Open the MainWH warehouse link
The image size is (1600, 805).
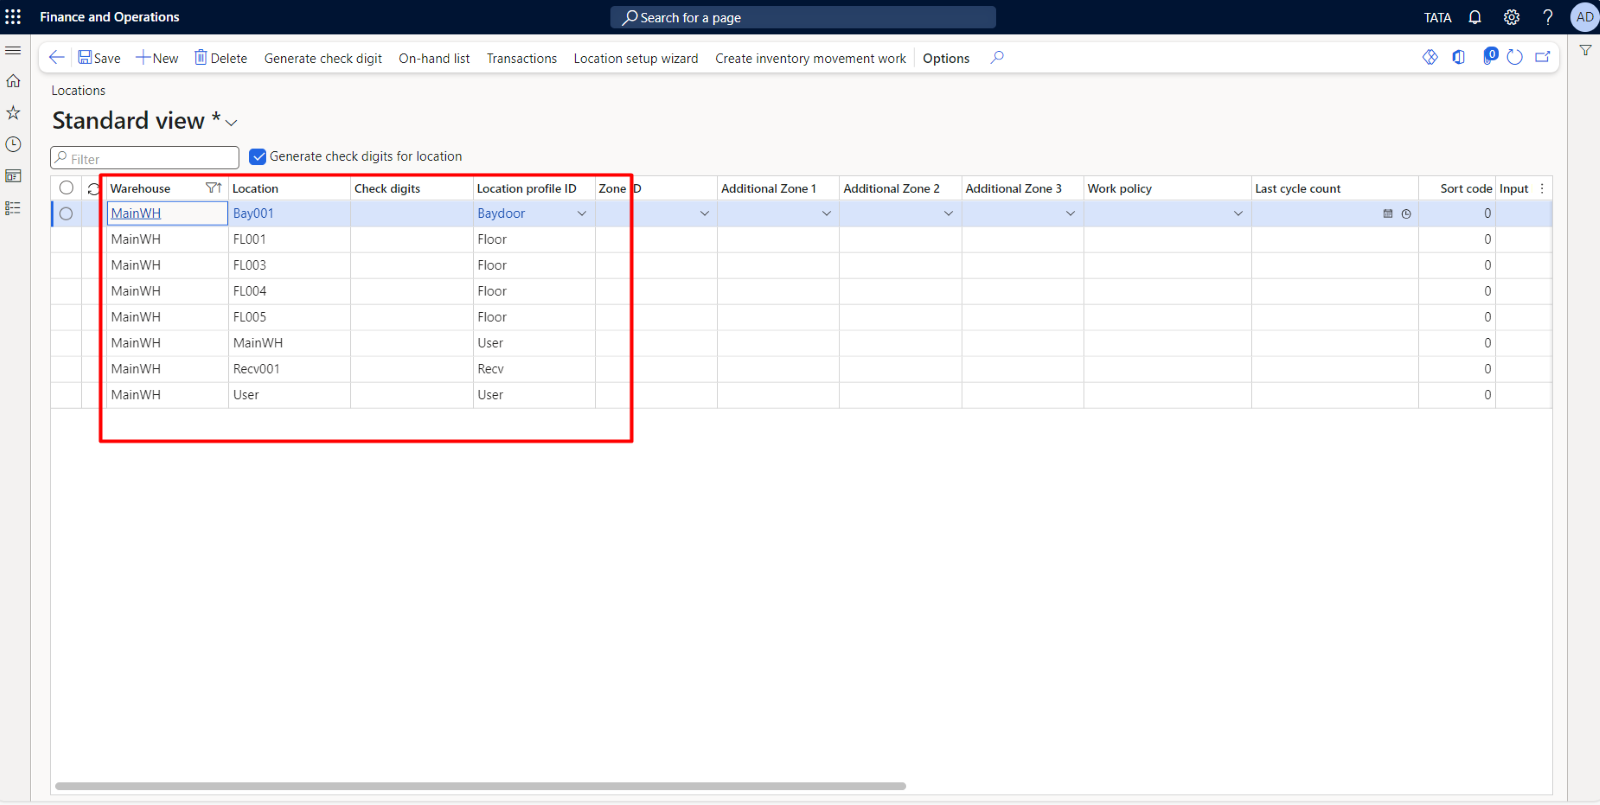tap(136, 214)
